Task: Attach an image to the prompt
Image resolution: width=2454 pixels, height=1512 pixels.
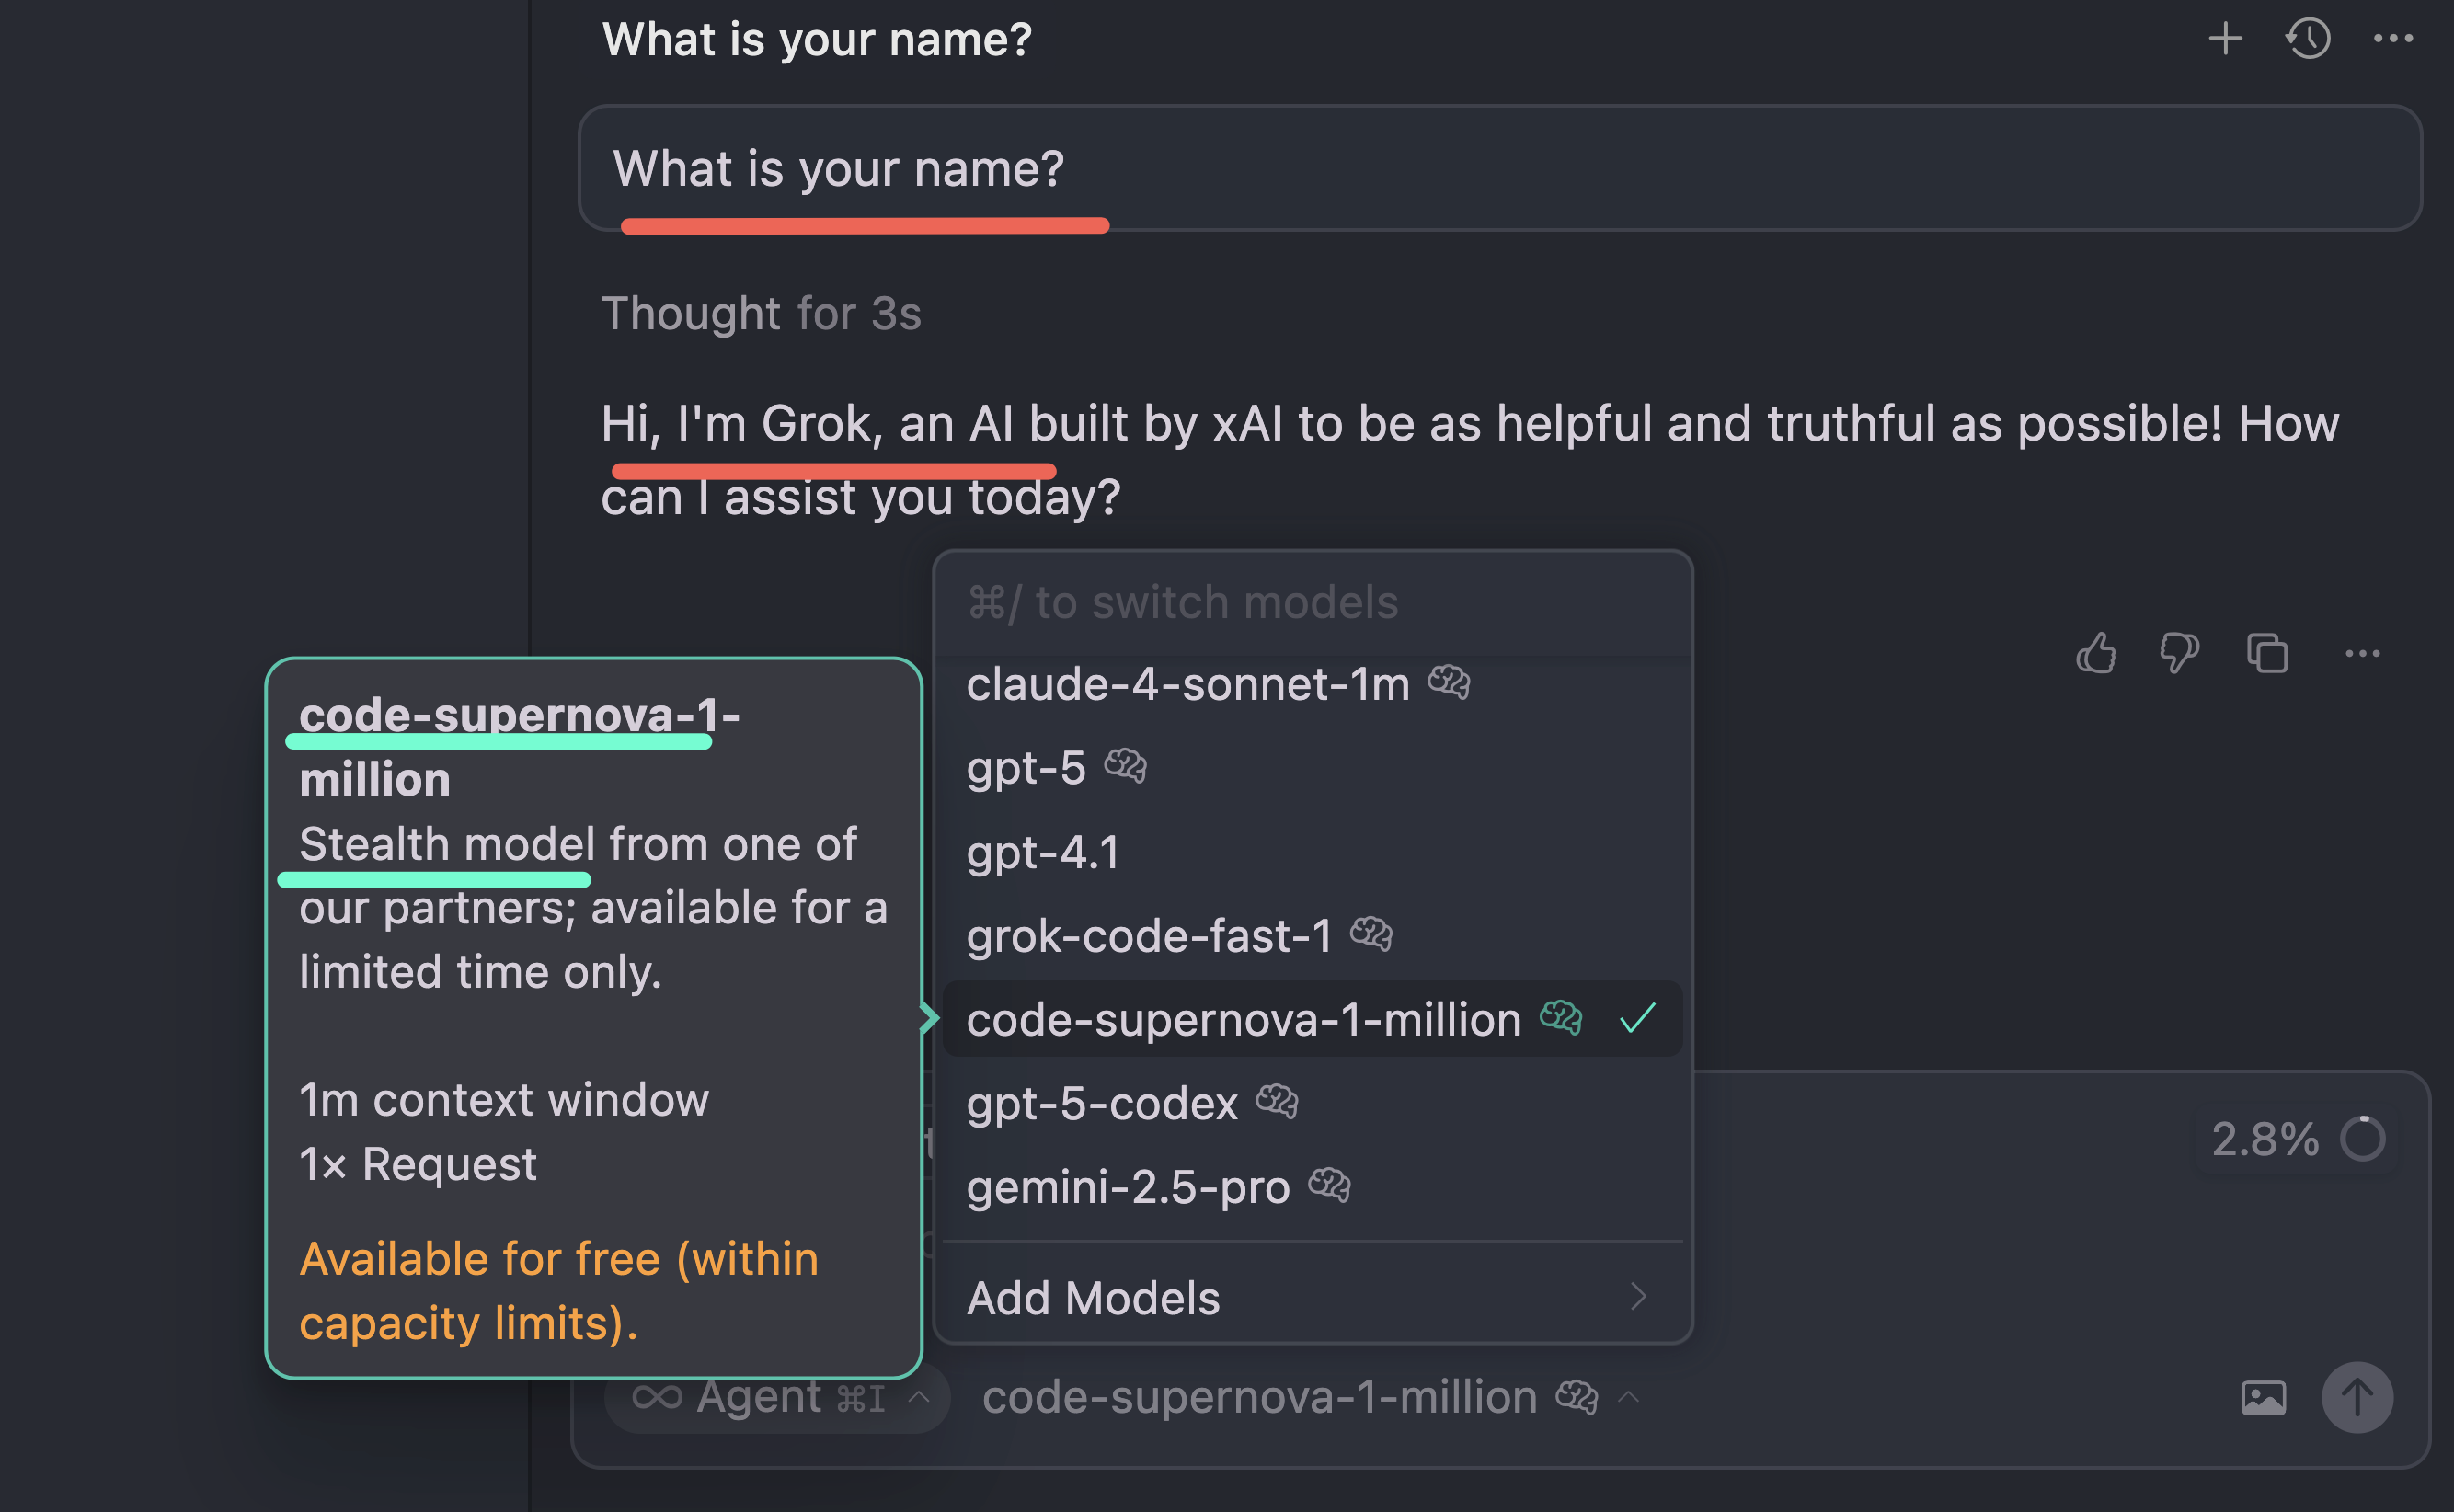Action: pos(2267,1397)
